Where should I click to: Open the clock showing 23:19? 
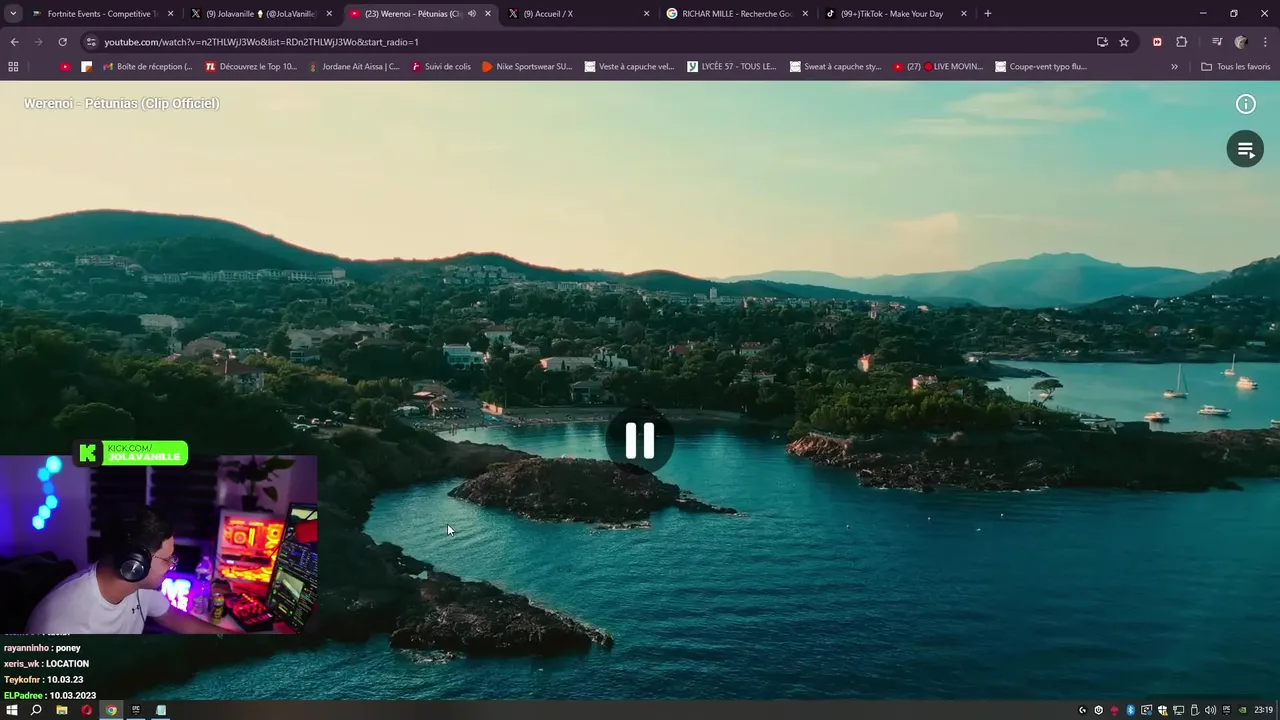coord(1264,710)
